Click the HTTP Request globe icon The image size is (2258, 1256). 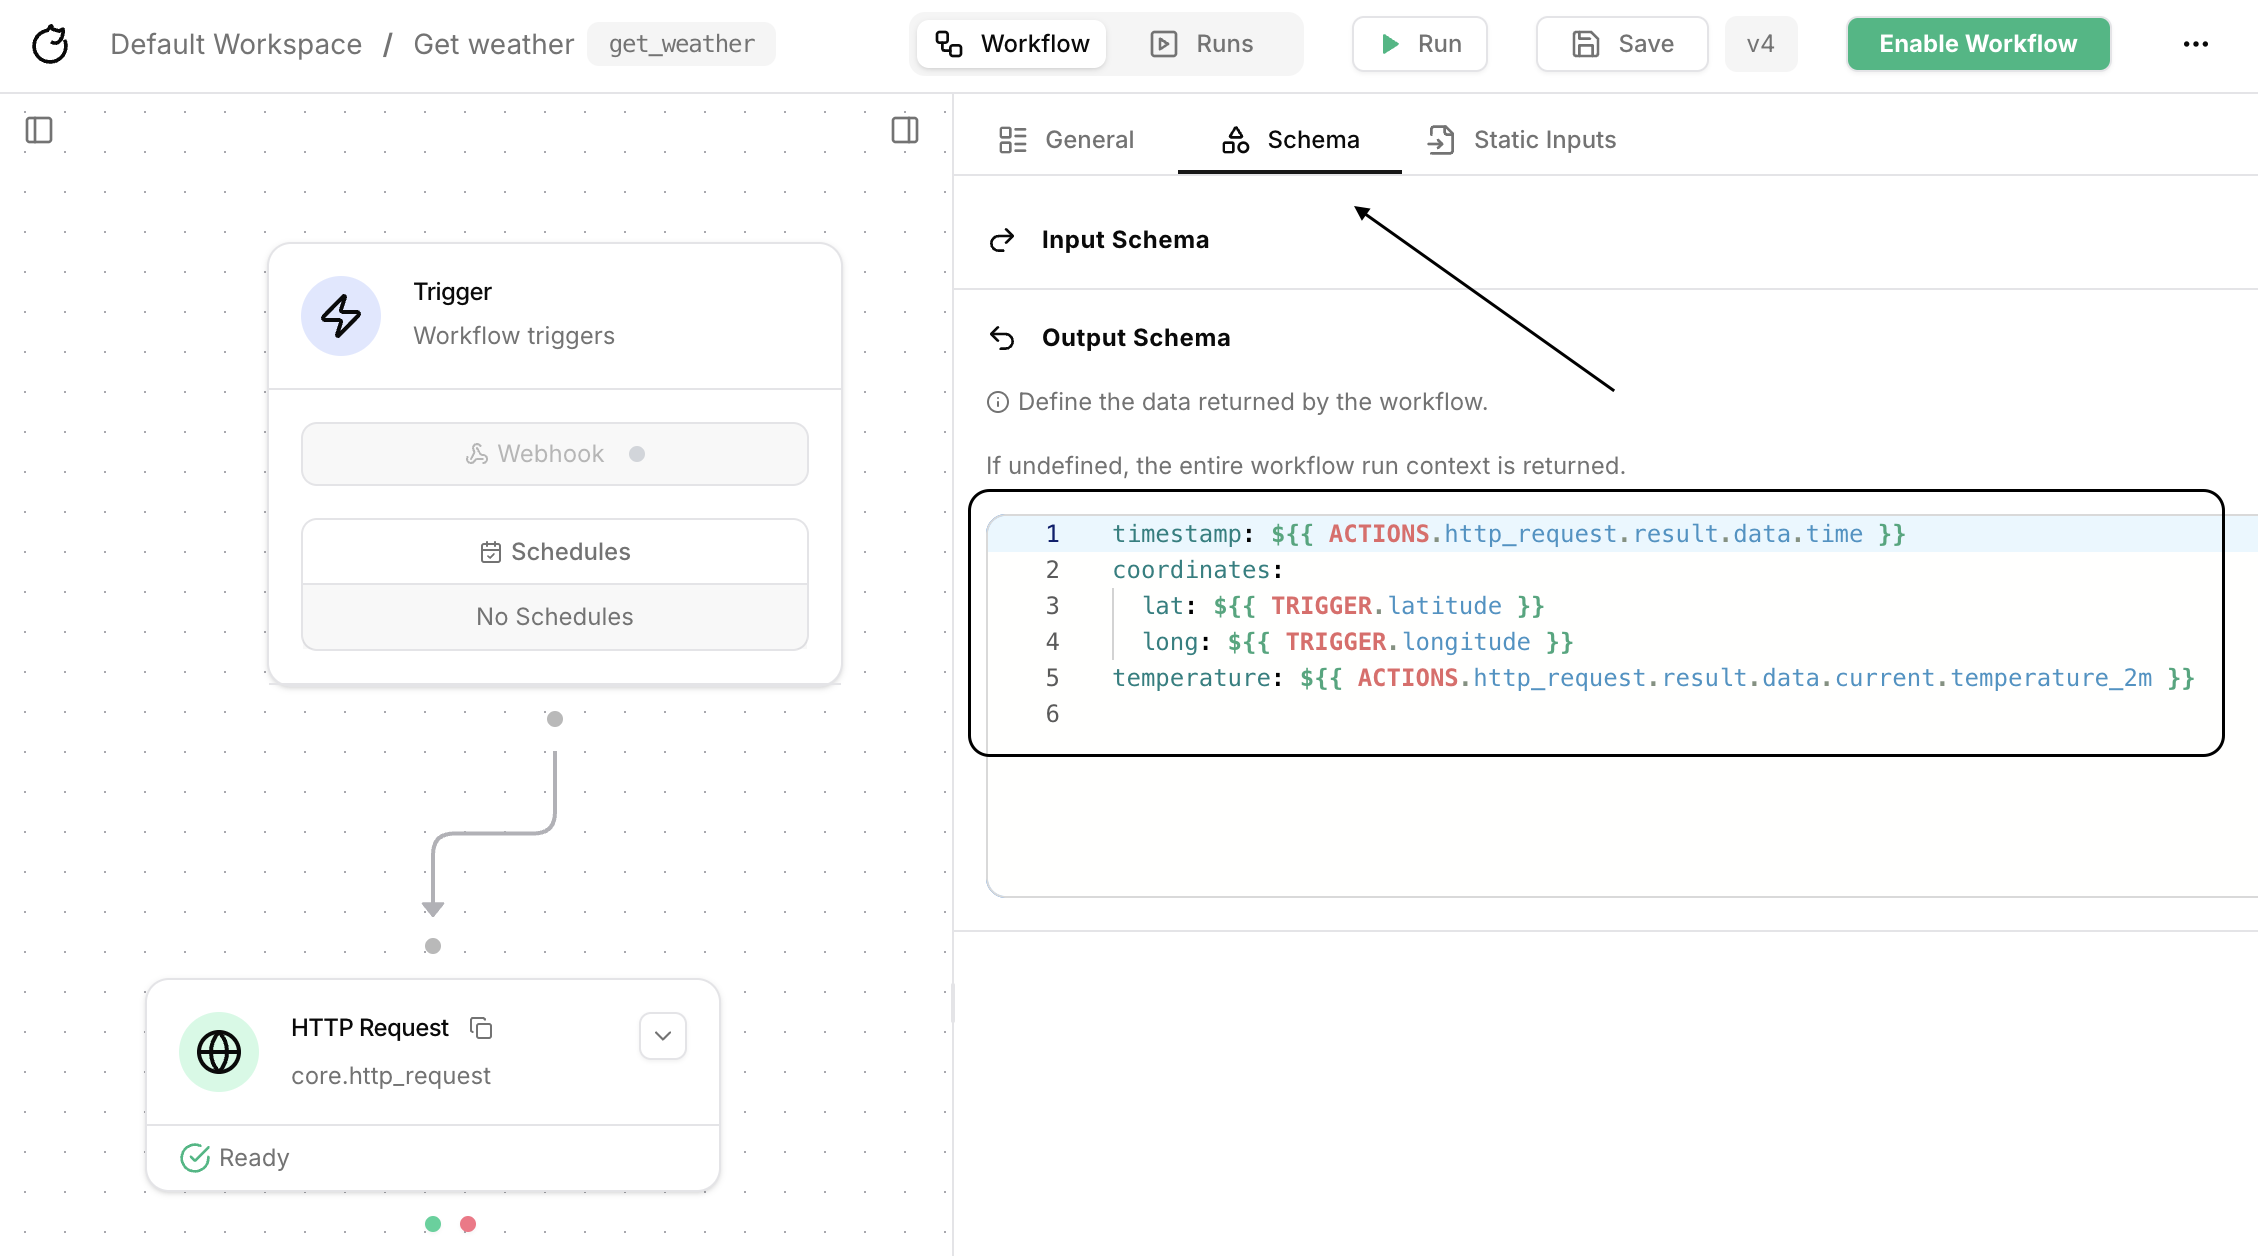click(x=219, y=1052)
